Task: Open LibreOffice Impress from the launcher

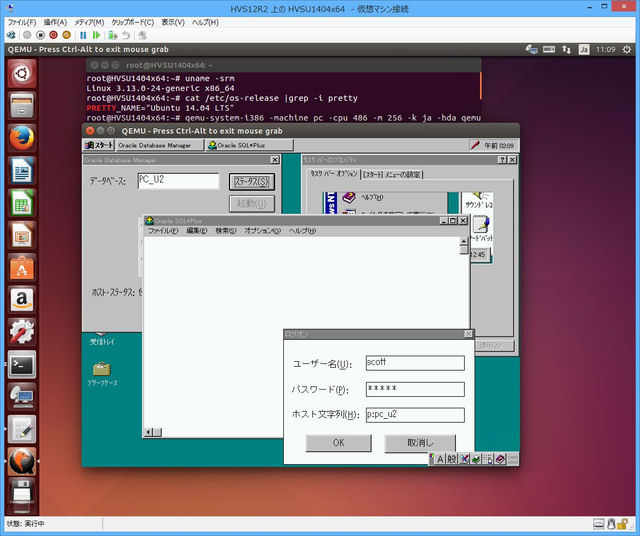Action: coord(22,235)
